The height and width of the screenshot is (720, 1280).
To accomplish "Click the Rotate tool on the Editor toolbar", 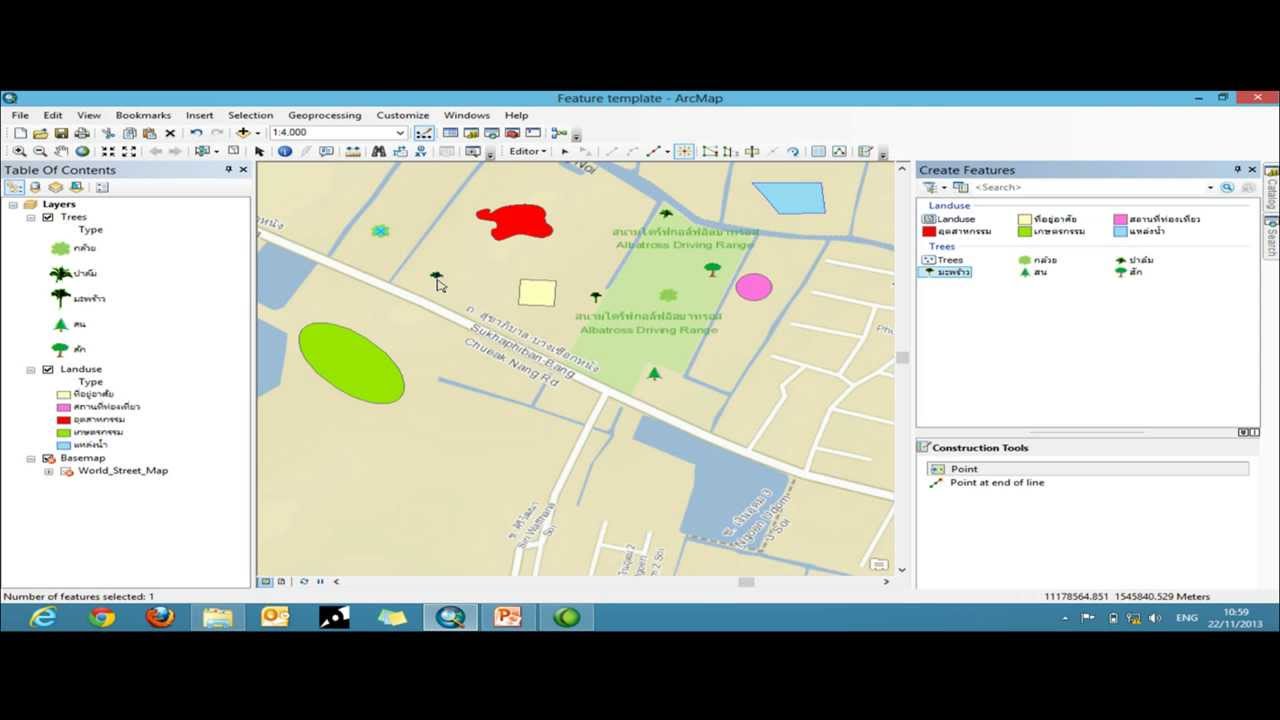I will coord(793,151).
